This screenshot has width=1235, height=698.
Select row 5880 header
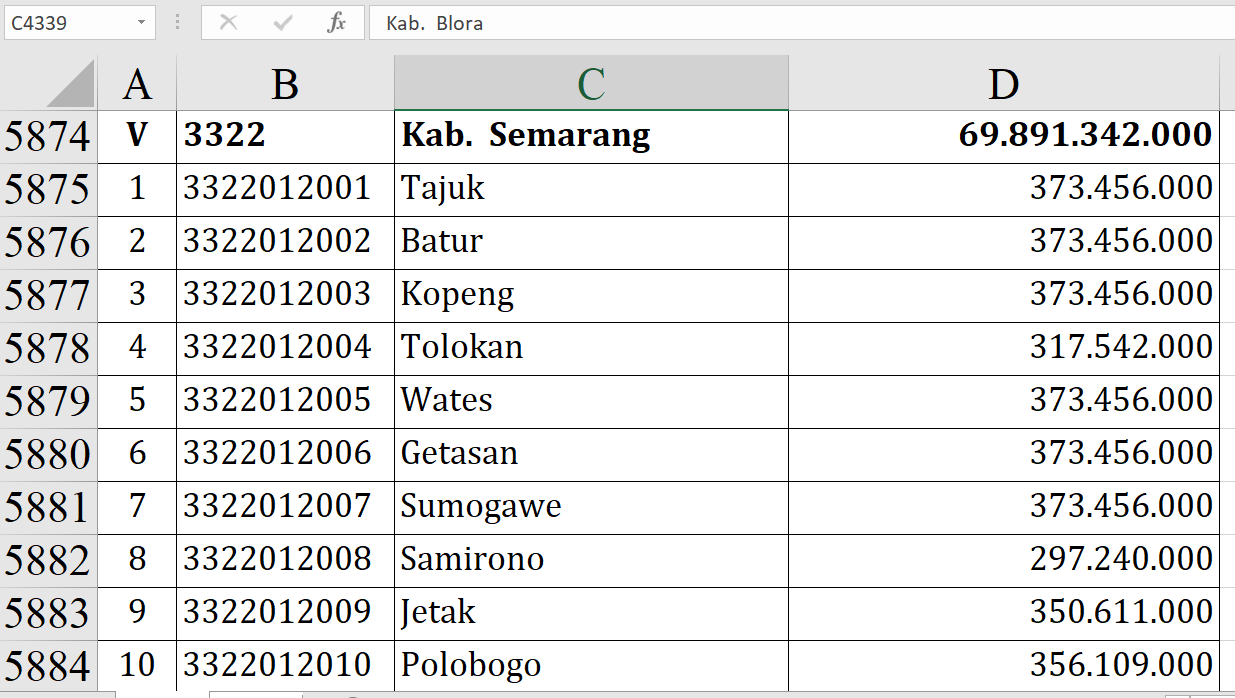pos(48,454)
